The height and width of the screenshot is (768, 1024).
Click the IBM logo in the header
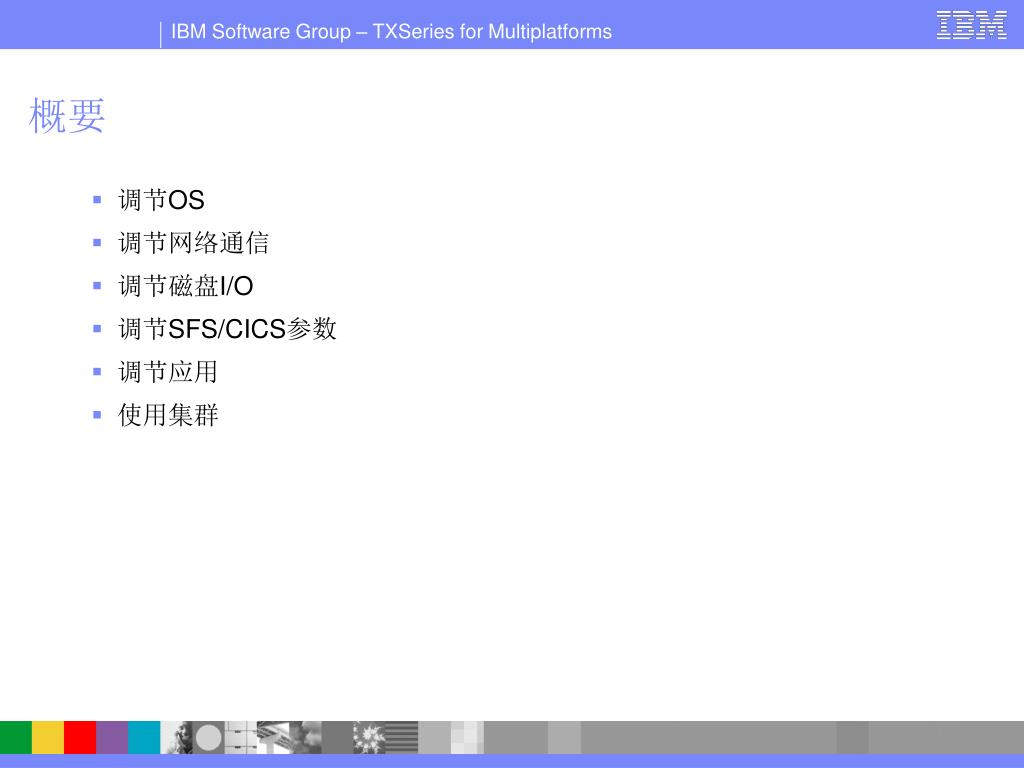(x=971, y=25)
